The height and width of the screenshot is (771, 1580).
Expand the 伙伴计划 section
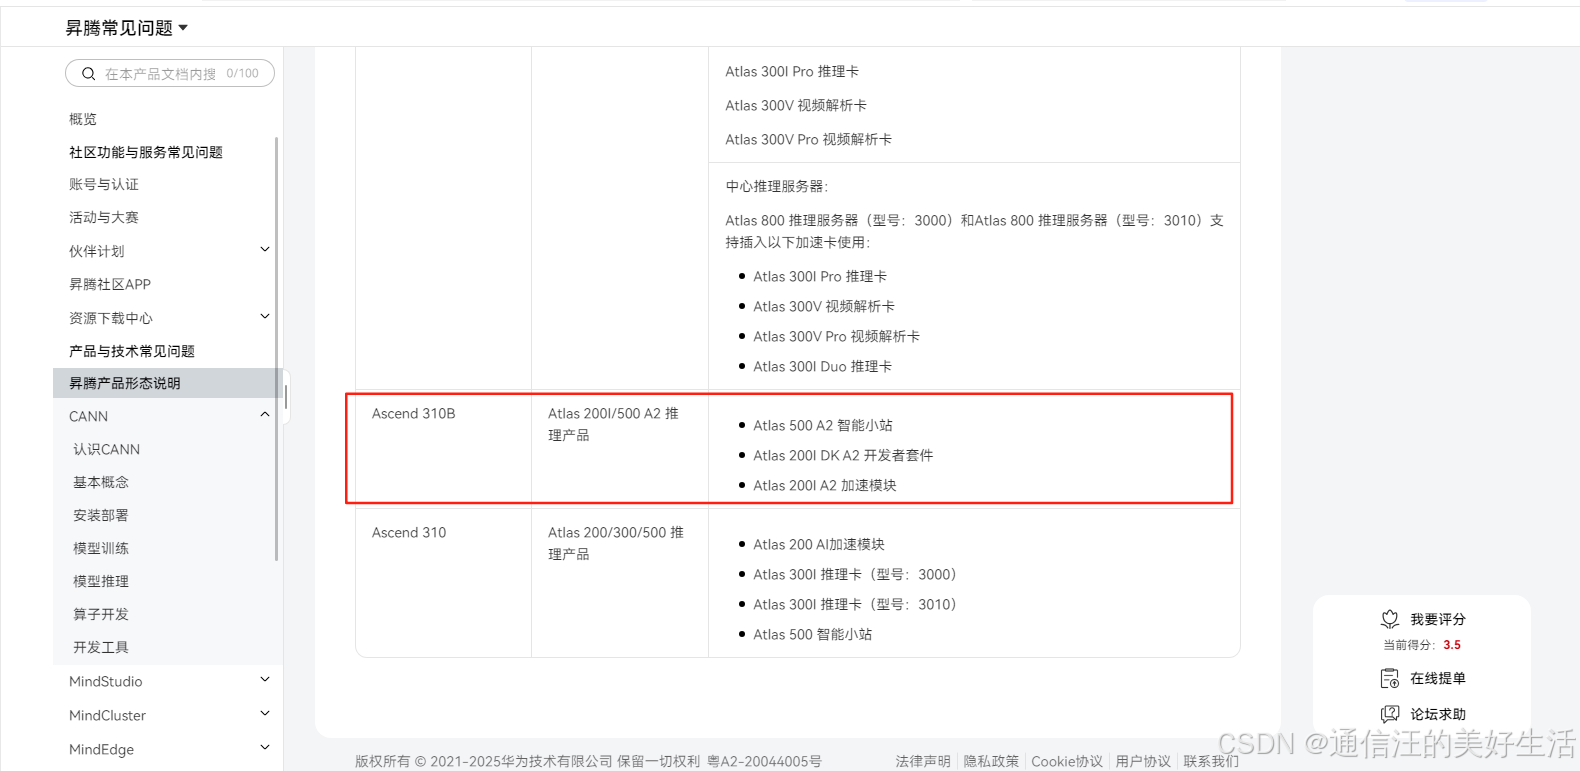265,250
